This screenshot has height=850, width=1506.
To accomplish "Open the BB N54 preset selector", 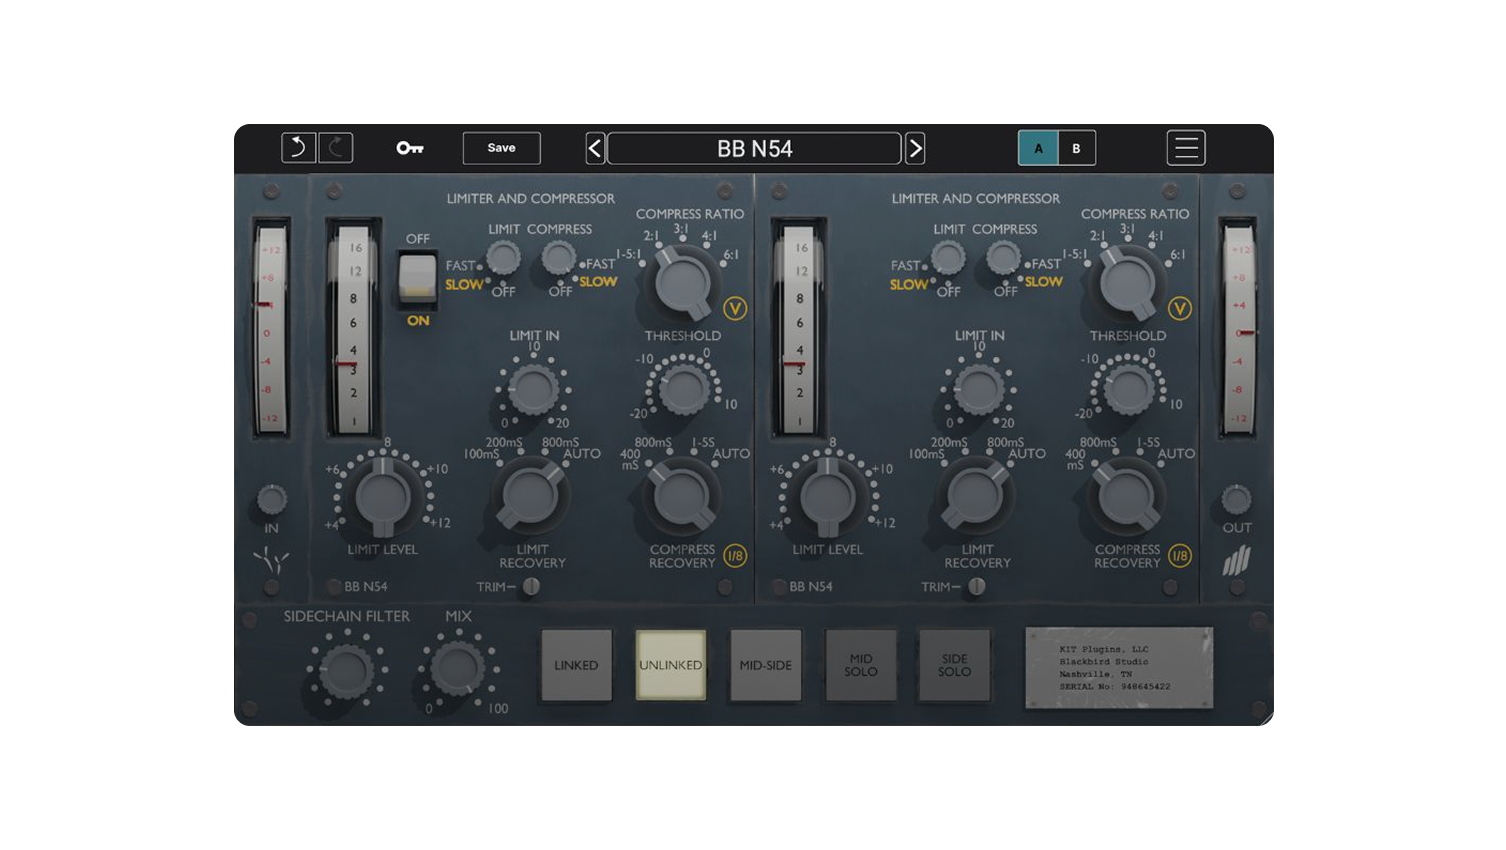I will 754,148.
